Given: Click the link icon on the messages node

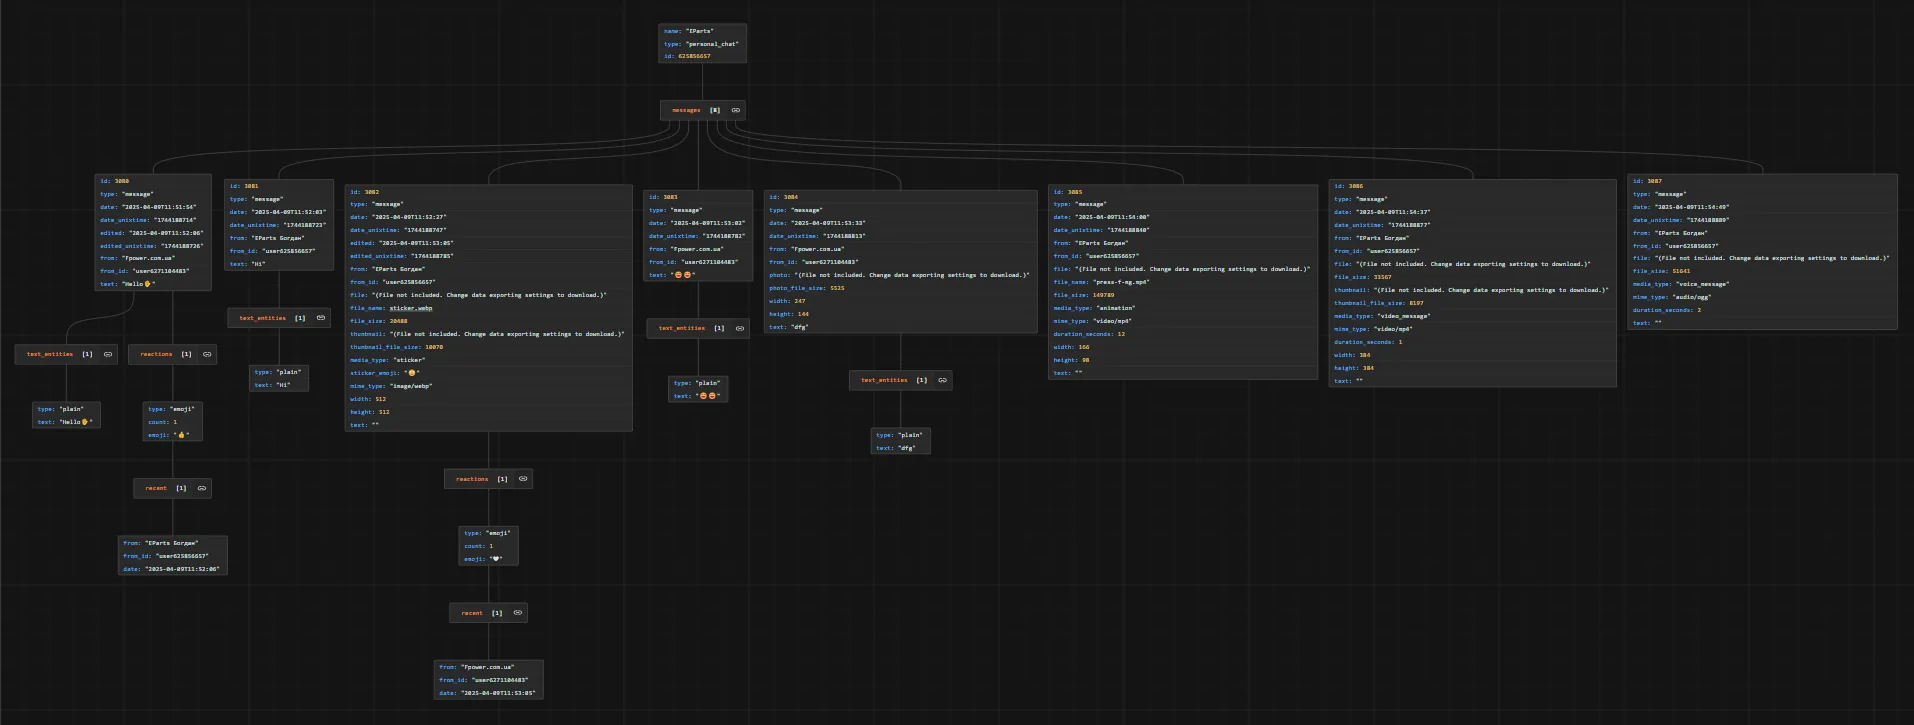Looking at the screenshot, I should point(736,110).
